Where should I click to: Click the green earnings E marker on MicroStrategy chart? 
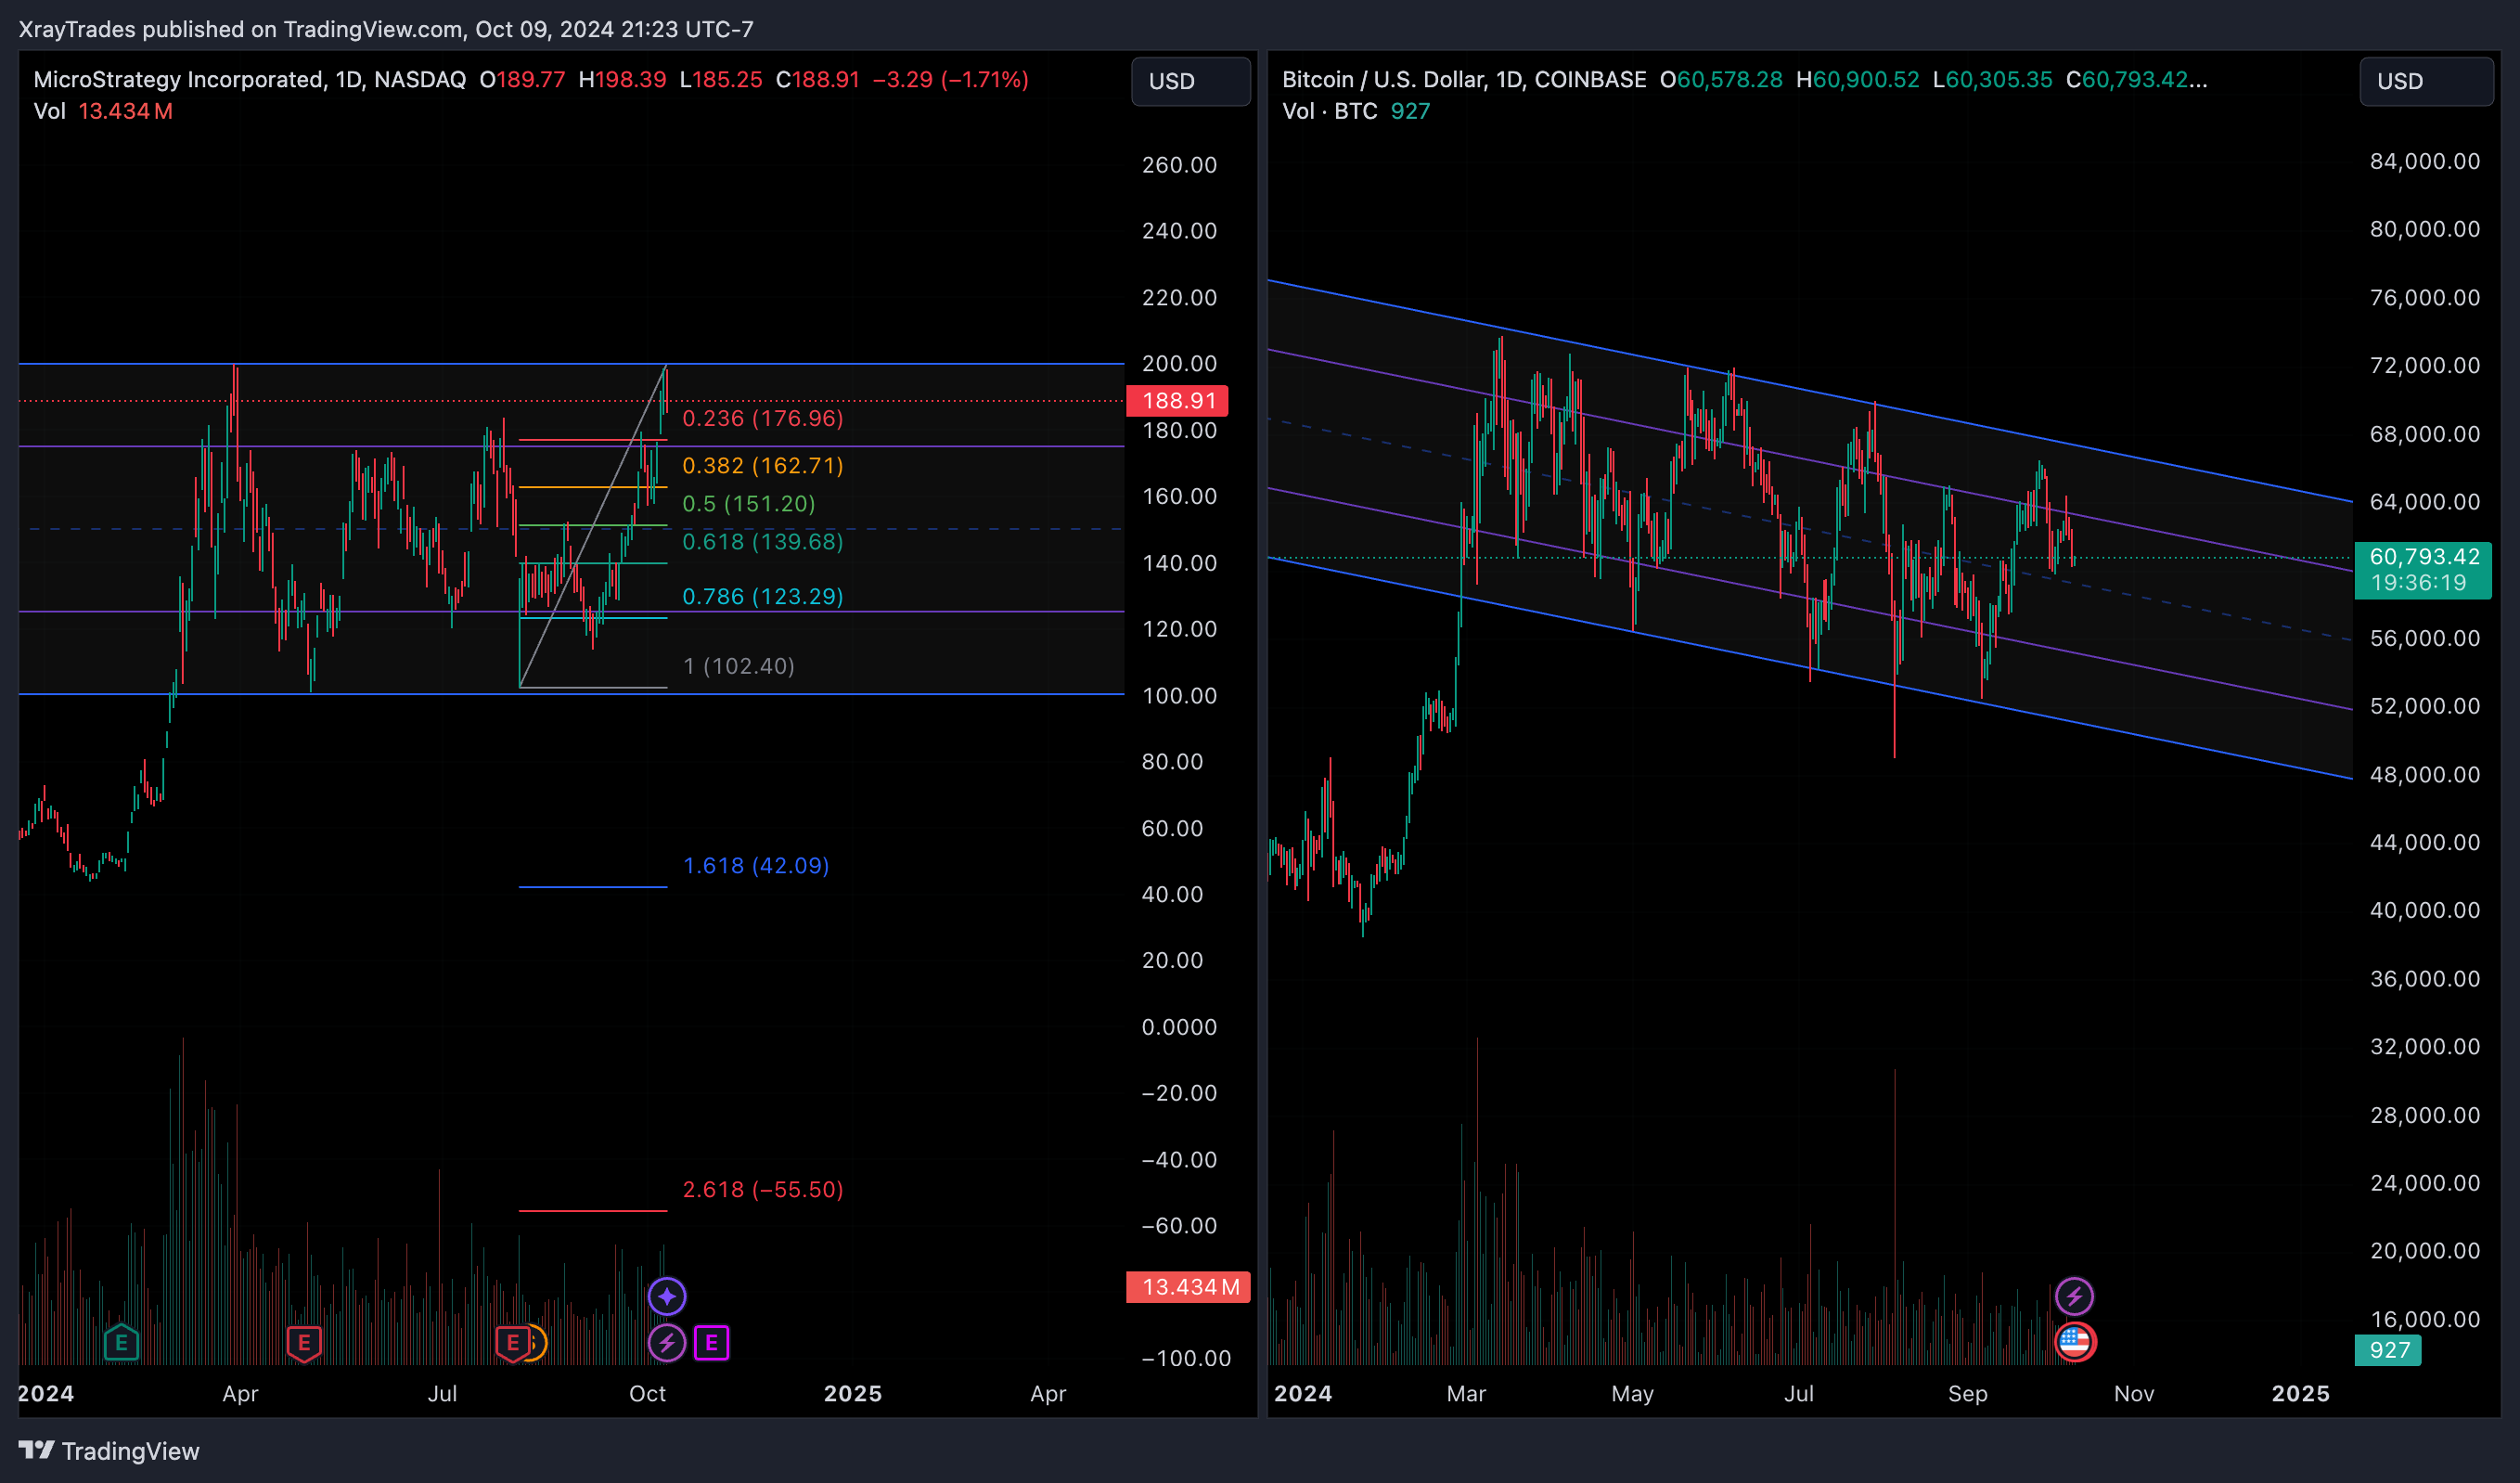(121, 1343)
